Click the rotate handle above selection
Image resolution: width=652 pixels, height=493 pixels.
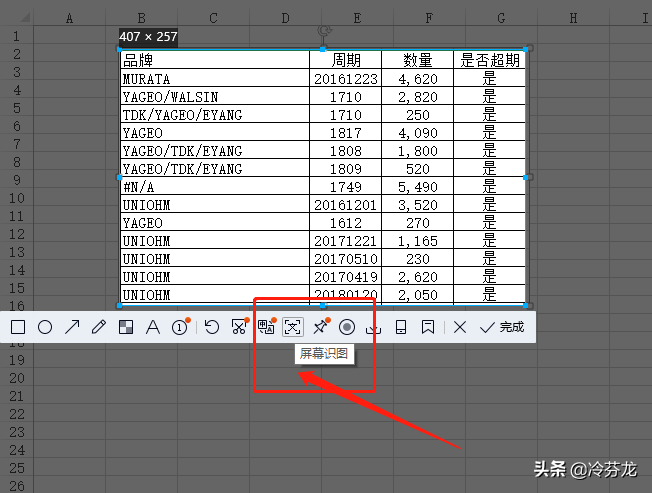[324, 30]
